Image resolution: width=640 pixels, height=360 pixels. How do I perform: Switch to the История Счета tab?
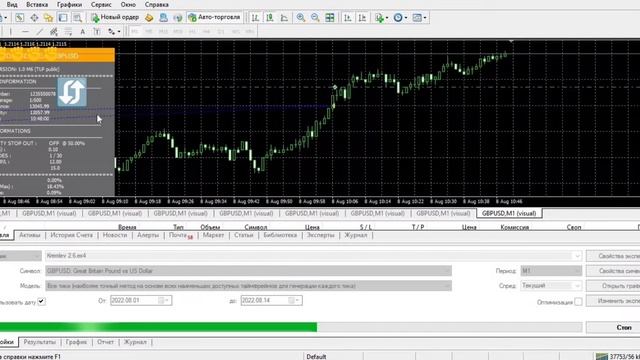click(x=71, y=235)
